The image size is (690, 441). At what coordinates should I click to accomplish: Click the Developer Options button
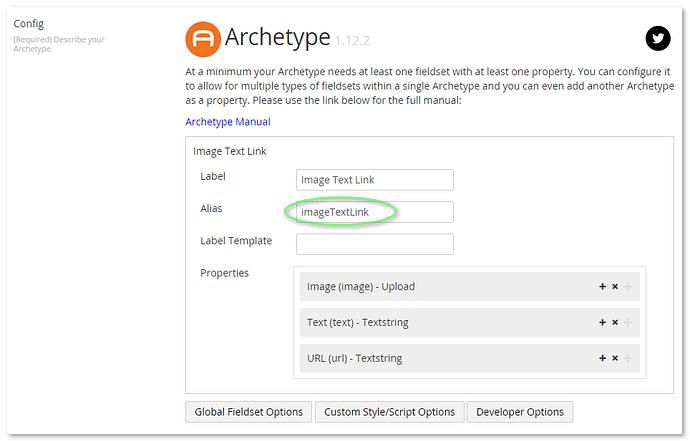tap(520, 412)
